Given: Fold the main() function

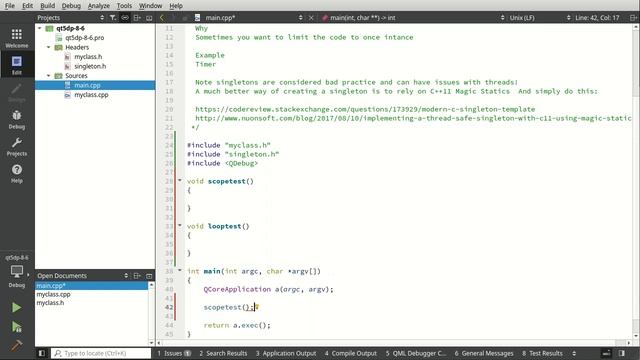Looking at the screenshot, I should tap(180, 270).
